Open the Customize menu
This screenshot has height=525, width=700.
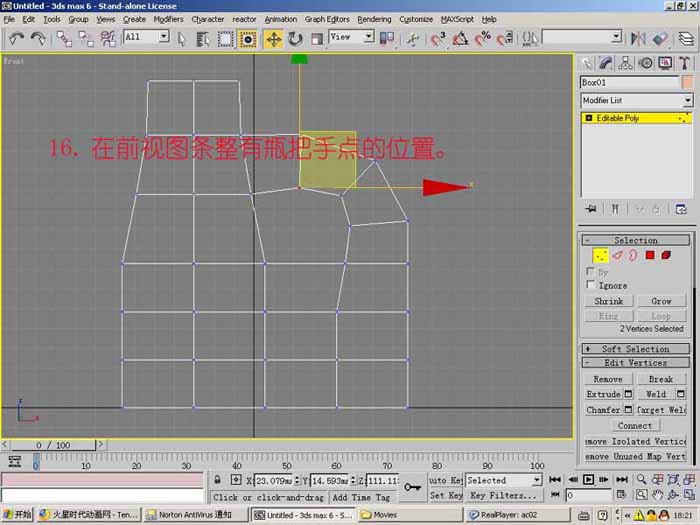tap(416, 19)
